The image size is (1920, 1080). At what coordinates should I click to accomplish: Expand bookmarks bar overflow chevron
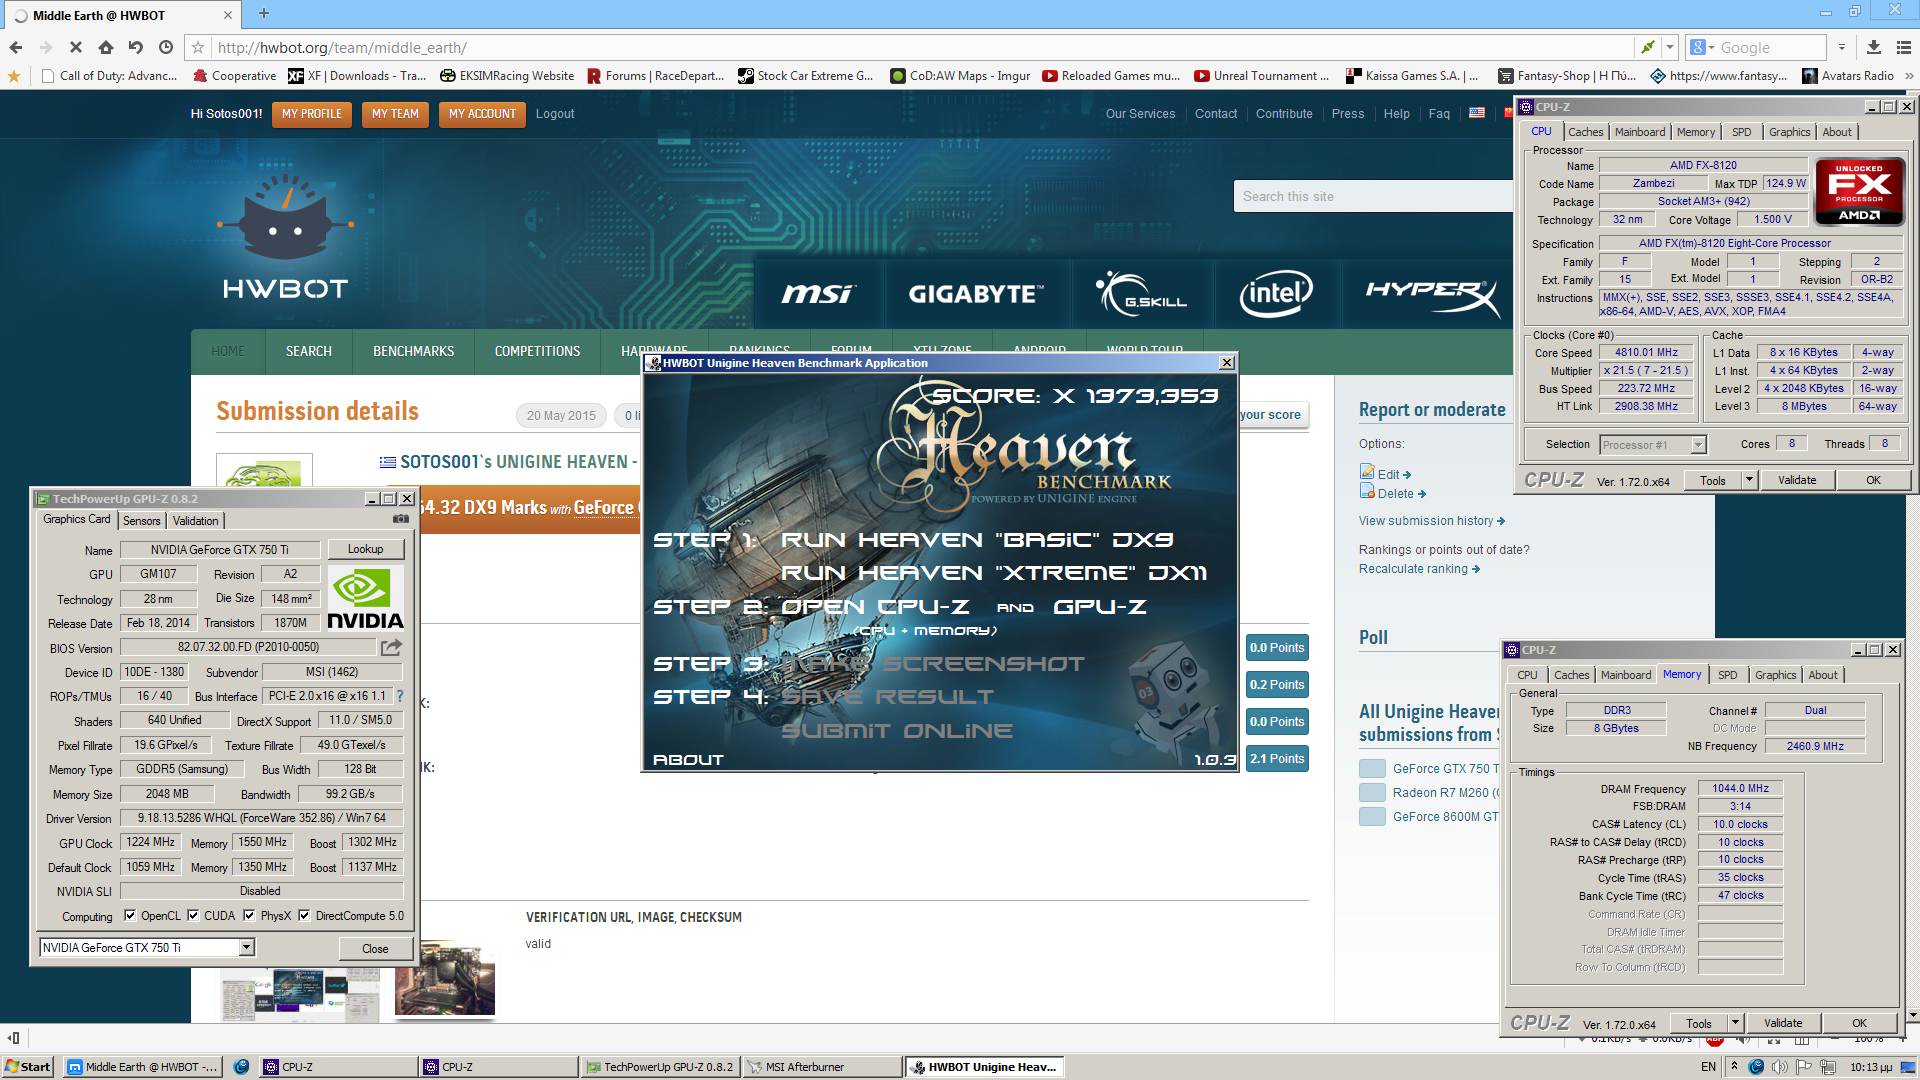click(x=1908, y=76)
